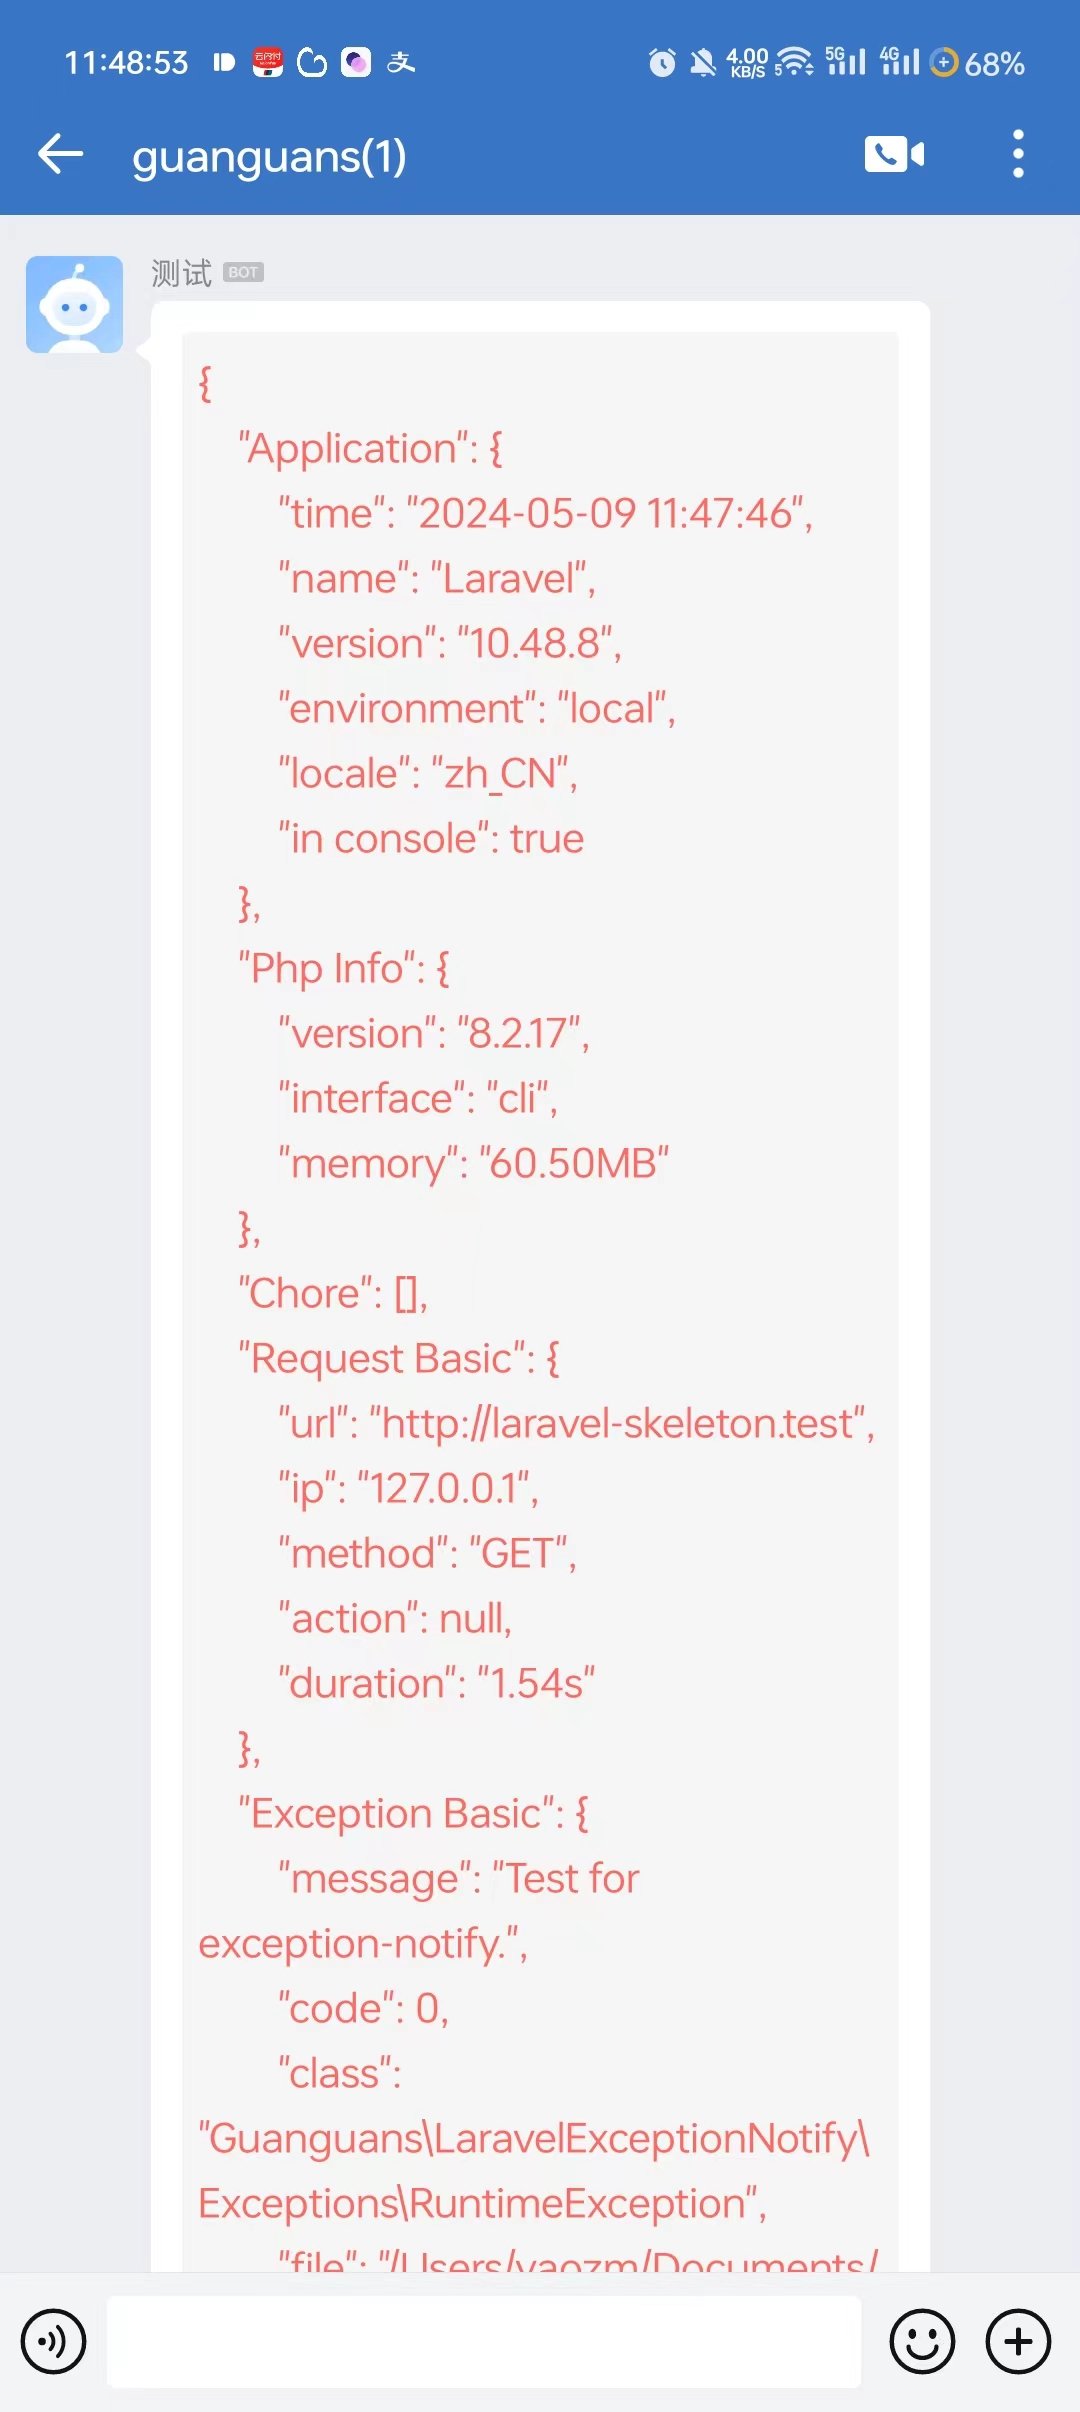1080x2412 pixels.
Task: Tap the muted bell status icon
Action: coord(703,63)
